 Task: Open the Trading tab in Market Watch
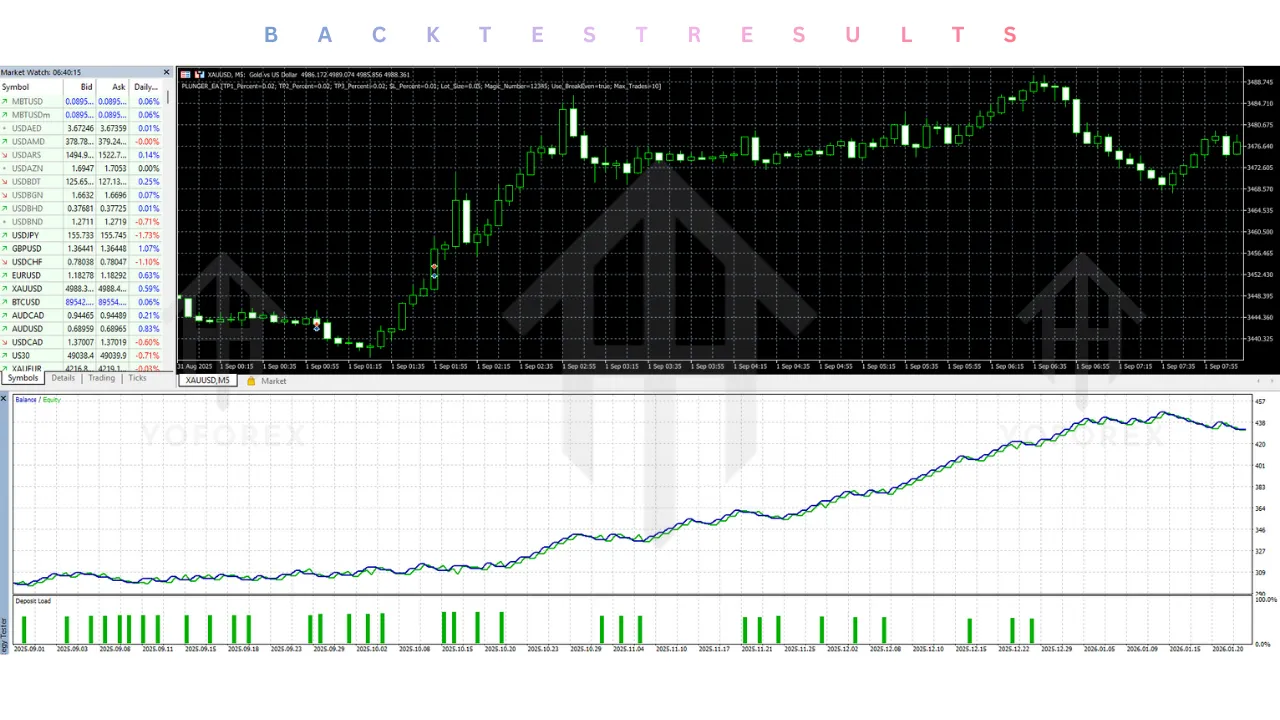(x=101, y=378)
